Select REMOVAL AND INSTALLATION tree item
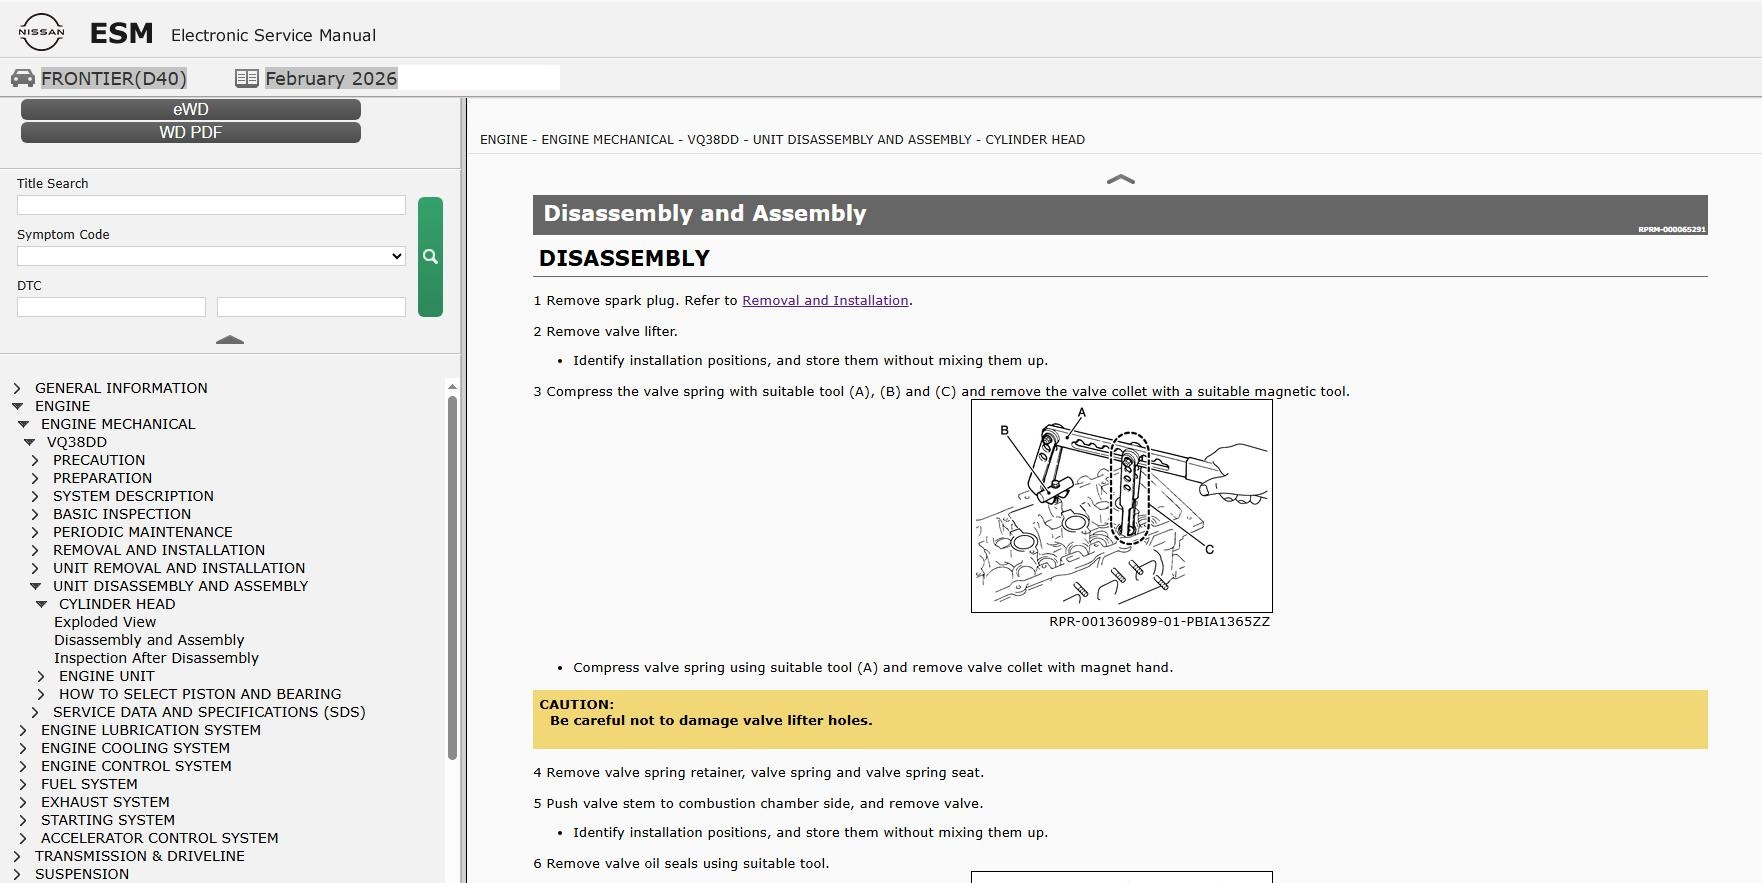Screen dimensions: 1762x883 159,550
